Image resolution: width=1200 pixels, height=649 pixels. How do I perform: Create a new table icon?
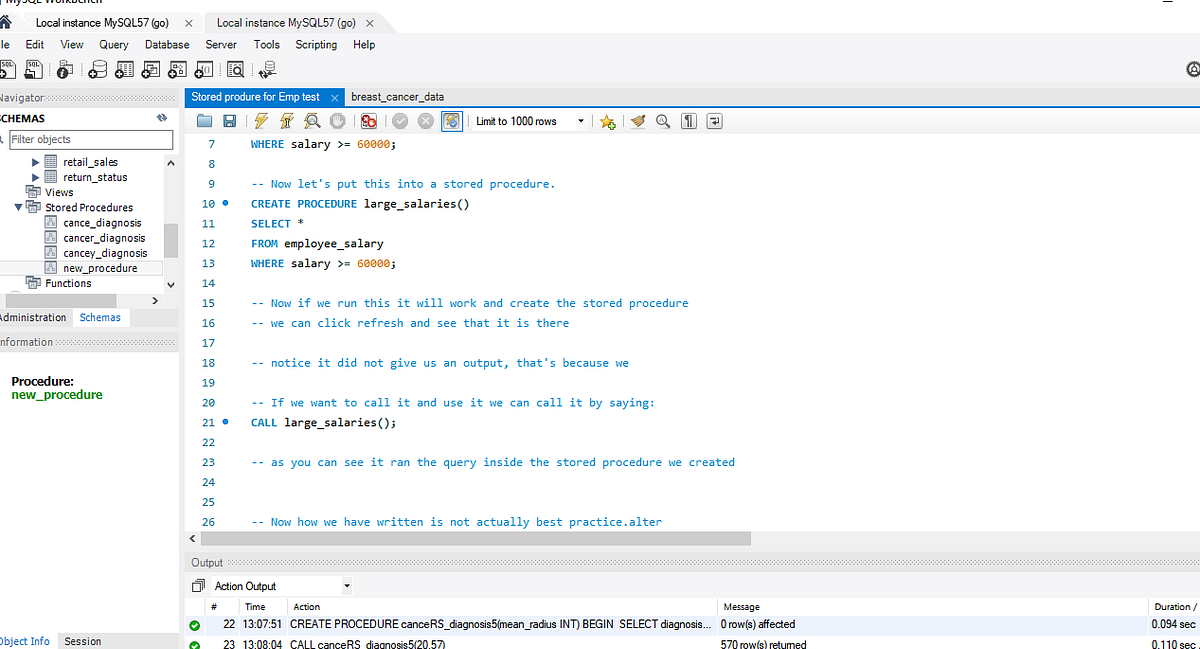click(x=124, y=69)
